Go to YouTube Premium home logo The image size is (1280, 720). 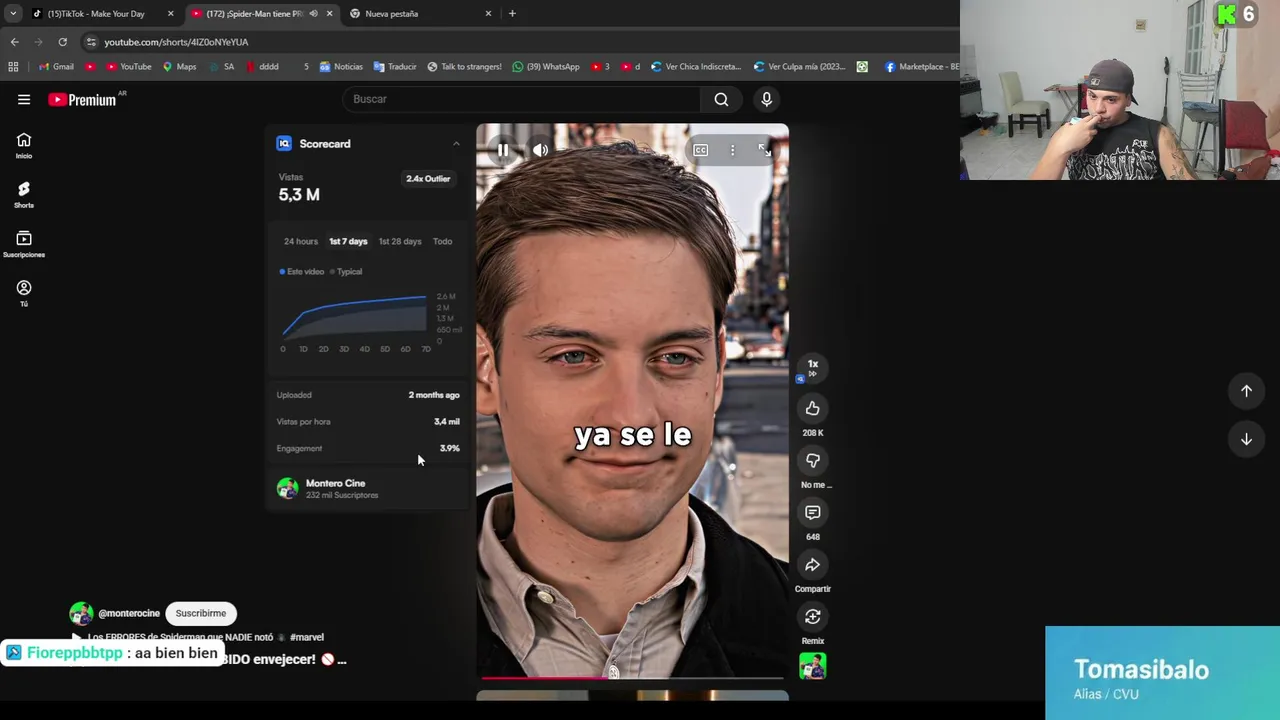83,100
